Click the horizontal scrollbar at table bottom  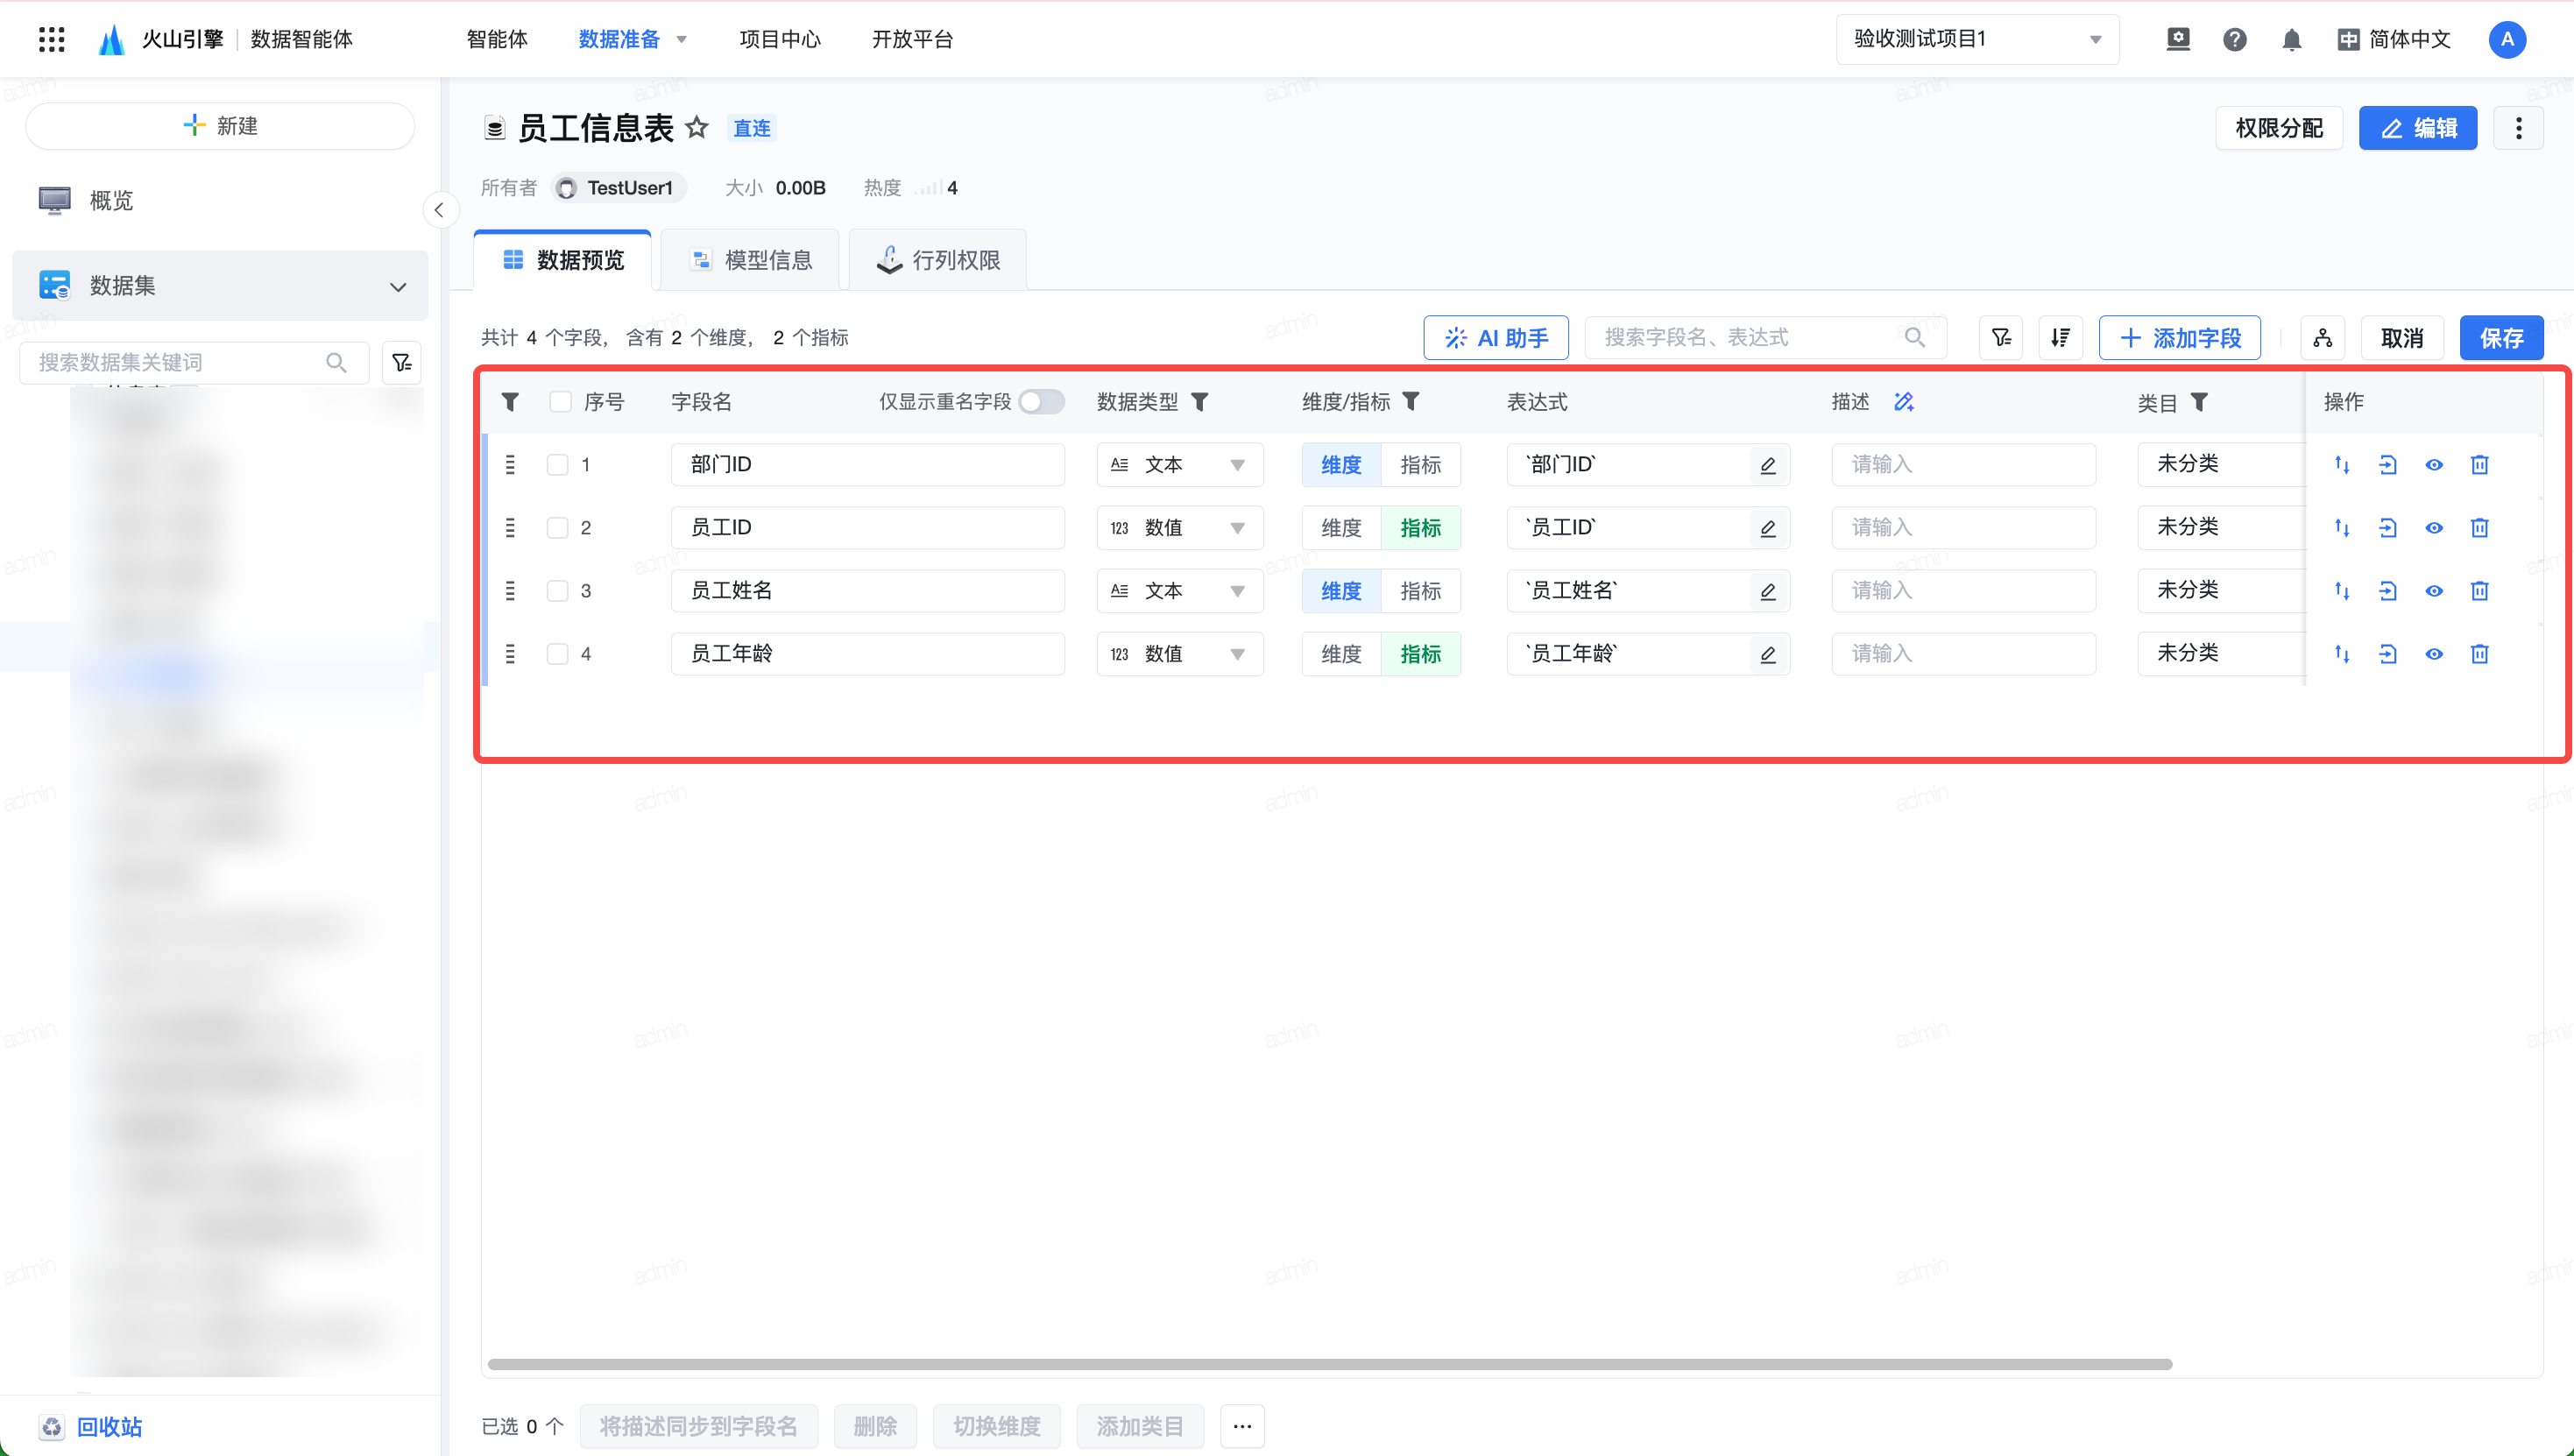(1328, 1364)
